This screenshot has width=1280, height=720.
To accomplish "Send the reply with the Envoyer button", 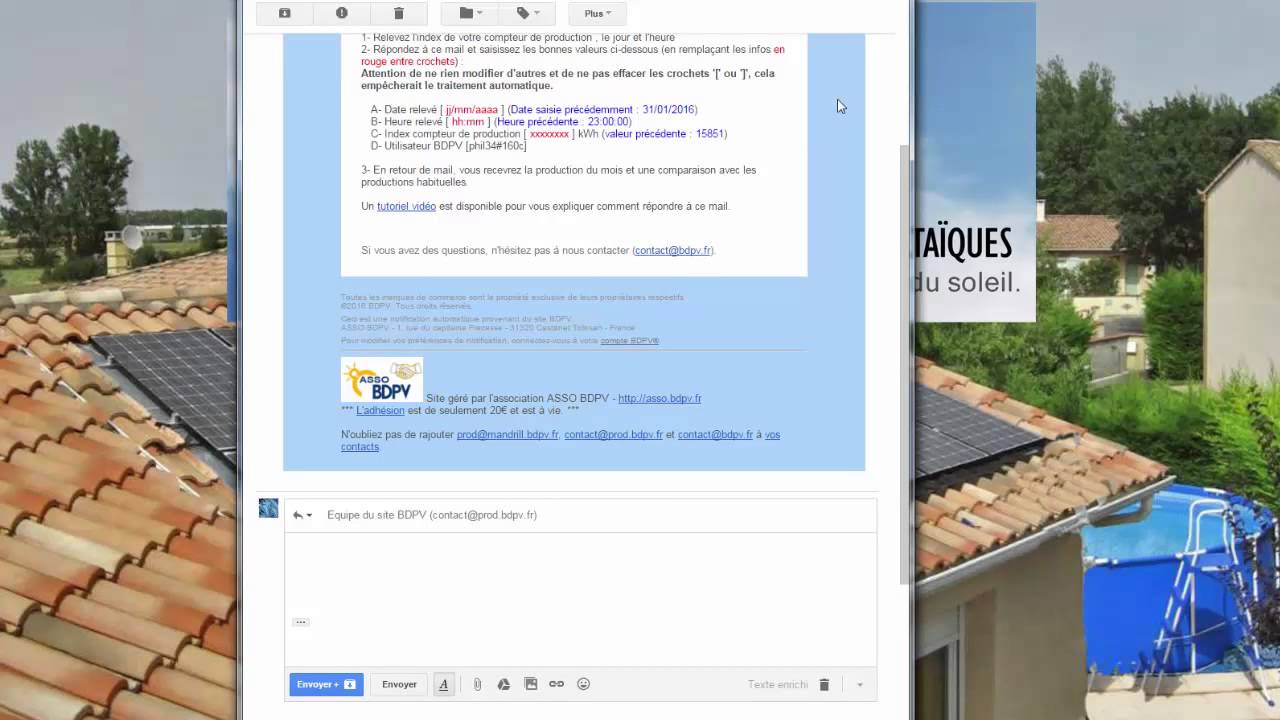I will click(x=399, y=684).
